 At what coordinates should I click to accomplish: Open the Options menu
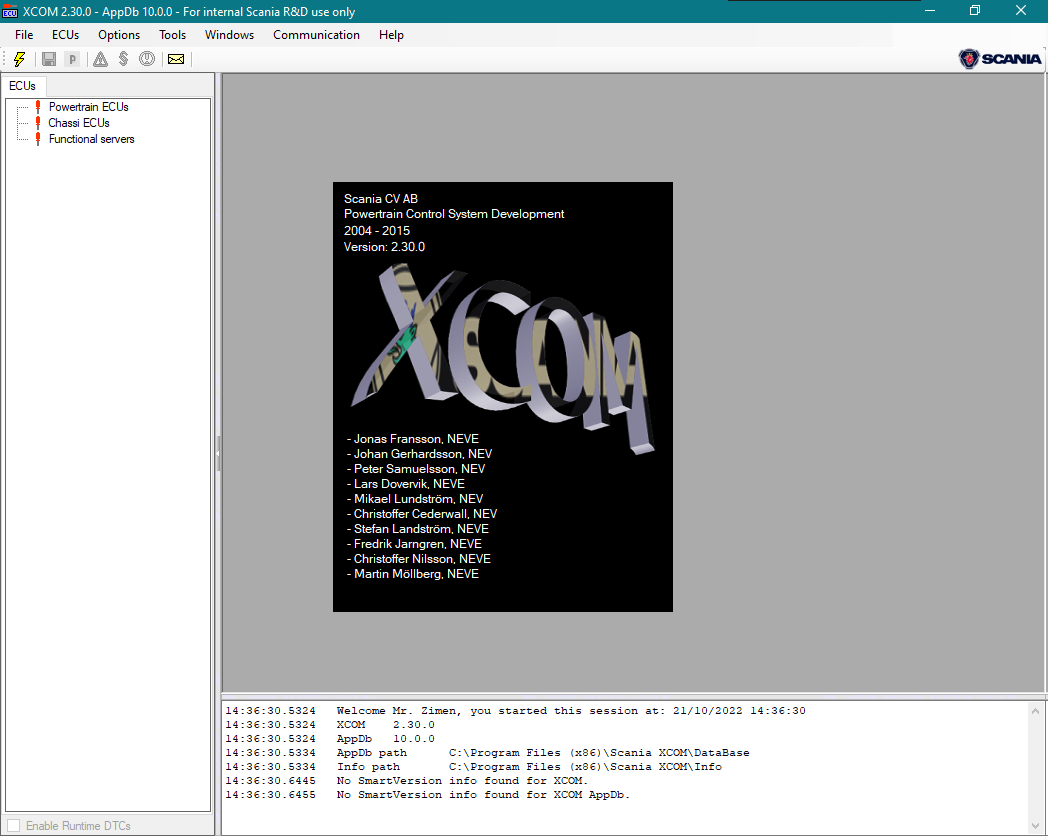[118, 35]
